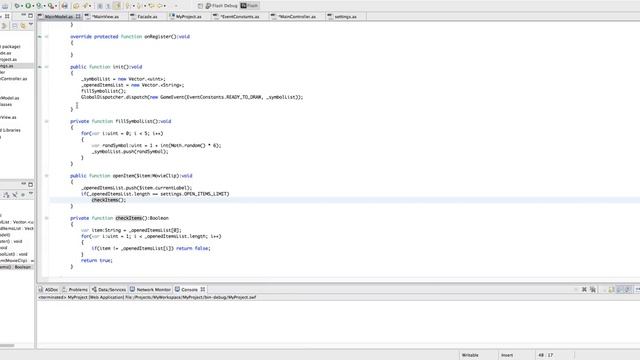Screen dimensions: 640x360
Task: Click the Remove Launch icon in Console toolbar
Action: (x=584, y=289)
